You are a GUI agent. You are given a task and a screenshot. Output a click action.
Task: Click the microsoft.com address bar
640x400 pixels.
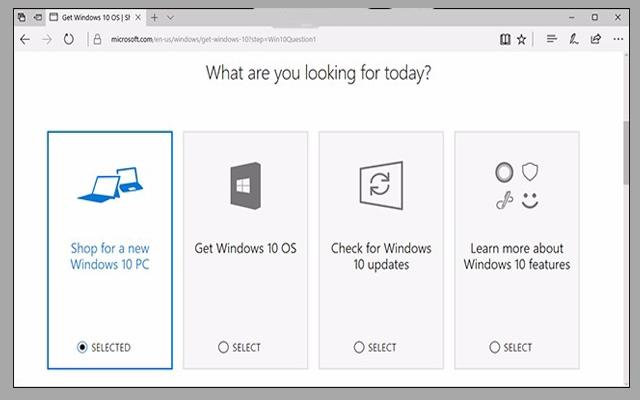[x=213, y=40]
